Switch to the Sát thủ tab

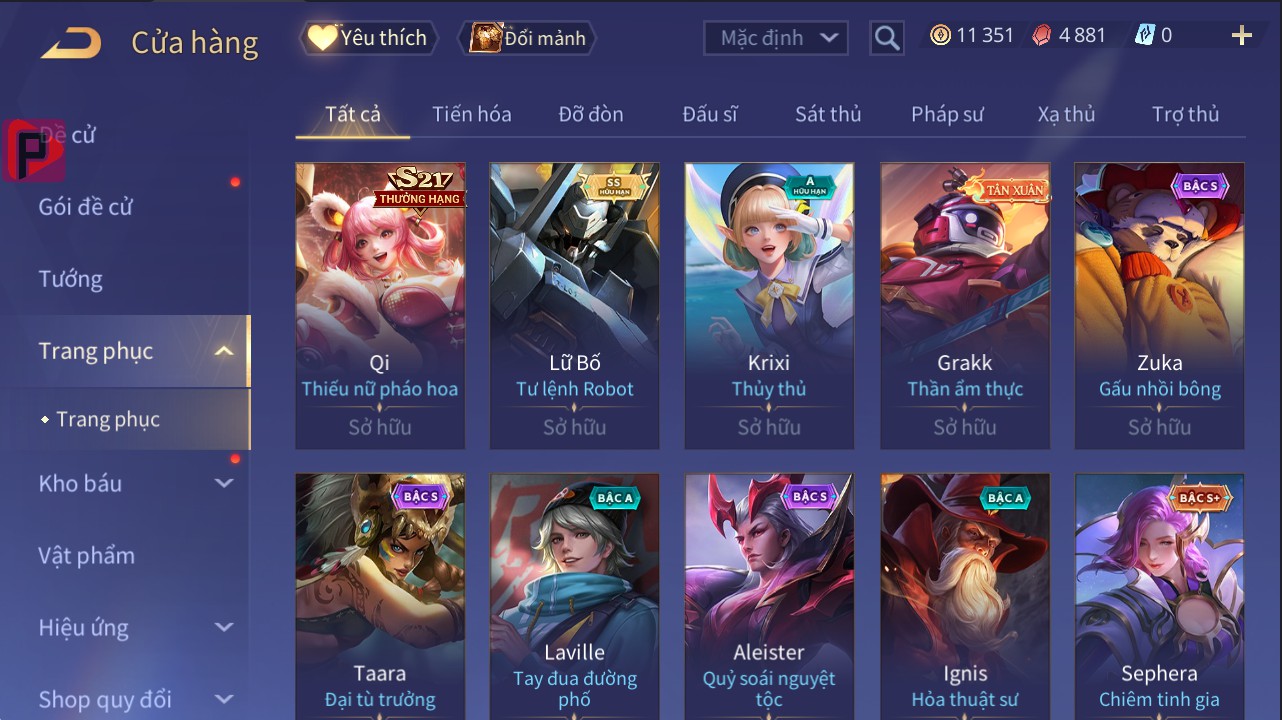coord(828,114)
